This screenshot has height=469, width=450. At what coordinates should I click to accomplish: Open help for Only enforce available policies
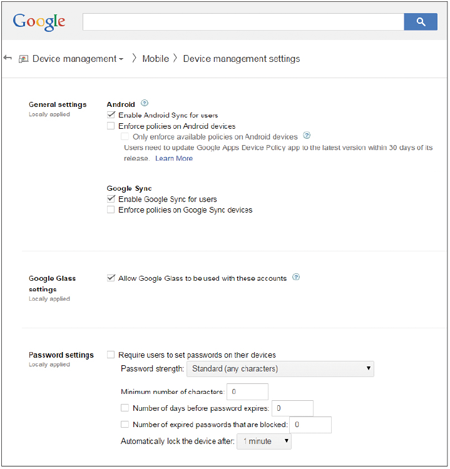coord(307,135)
